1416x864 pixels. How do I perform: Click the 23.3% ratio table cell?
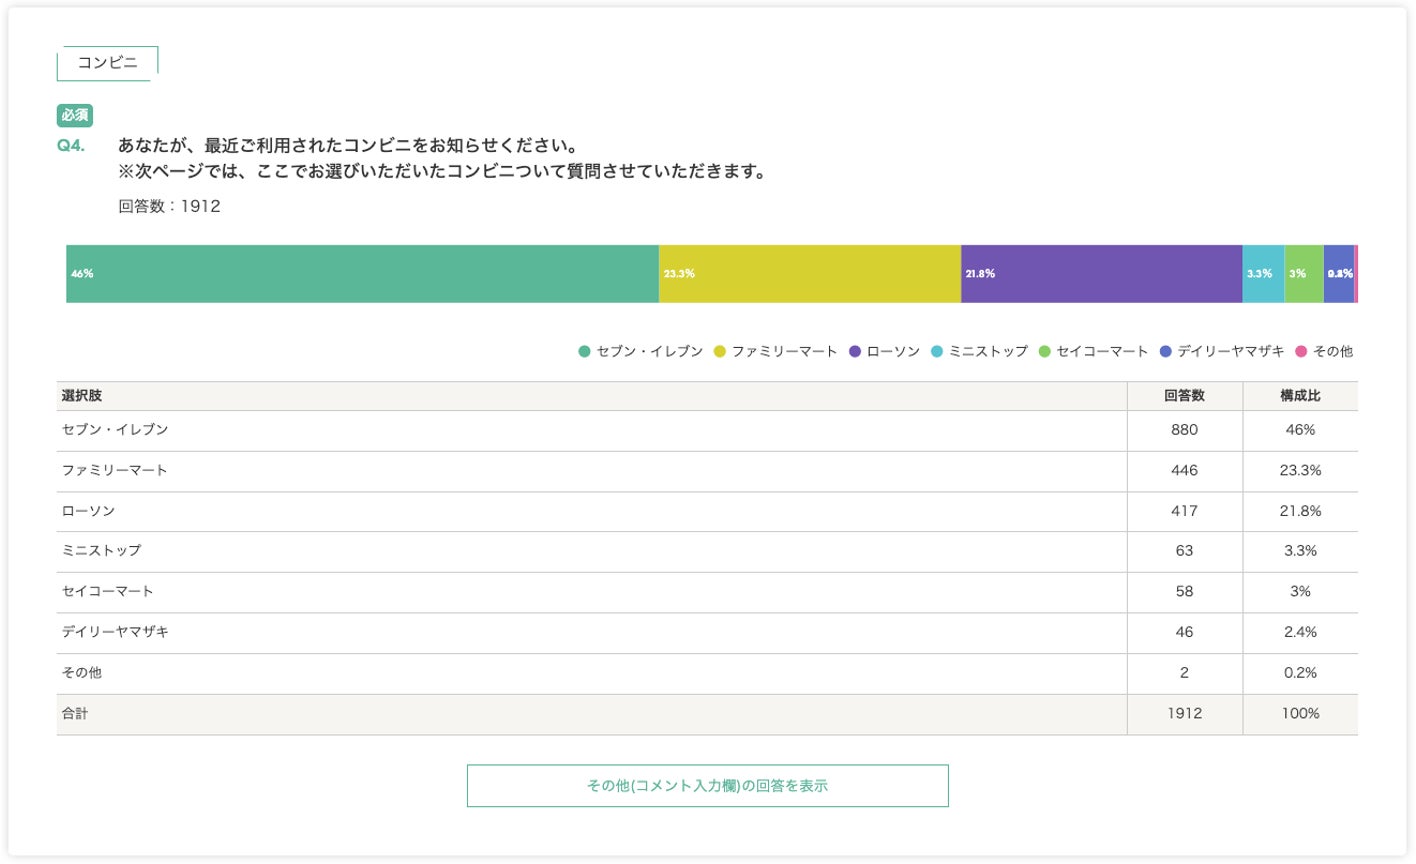point(1300,470)
